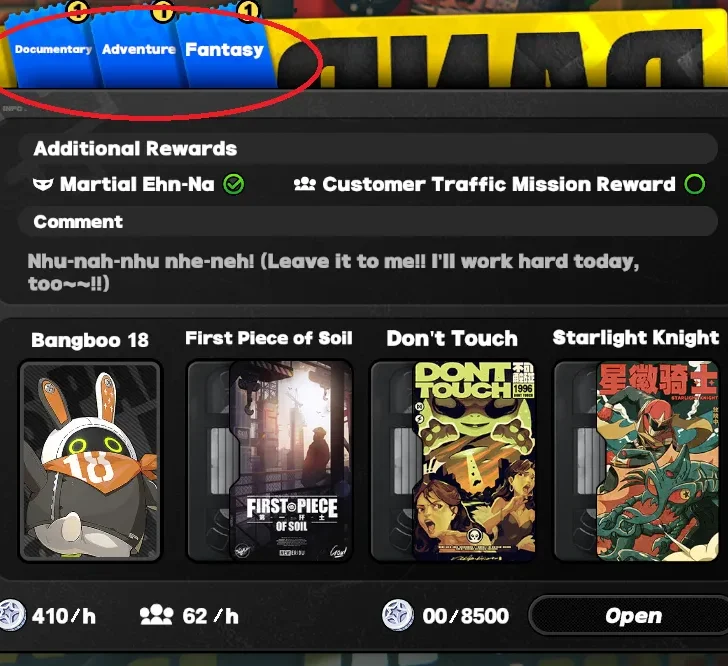Click the coin icon next to 410/h
Image resolution: width=728 pixels, height=666 pixels.
[12, 615]
